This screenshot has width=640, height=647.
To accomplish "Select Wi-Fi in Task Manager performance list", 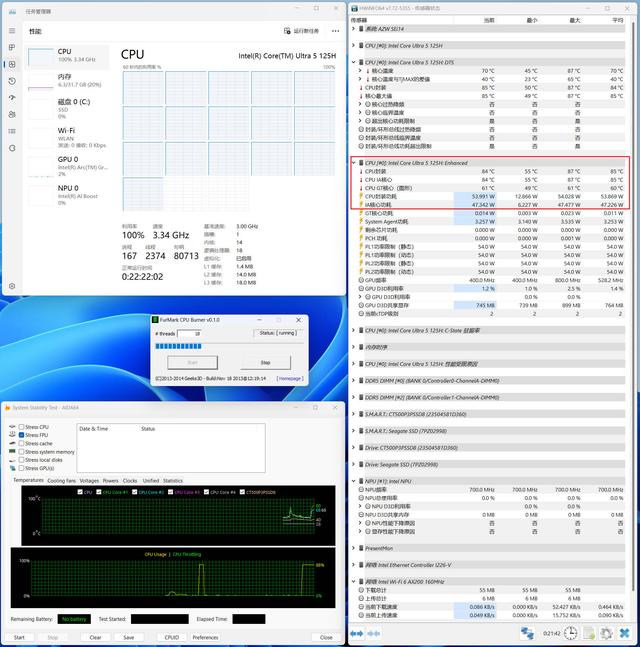I will [67, 137].
